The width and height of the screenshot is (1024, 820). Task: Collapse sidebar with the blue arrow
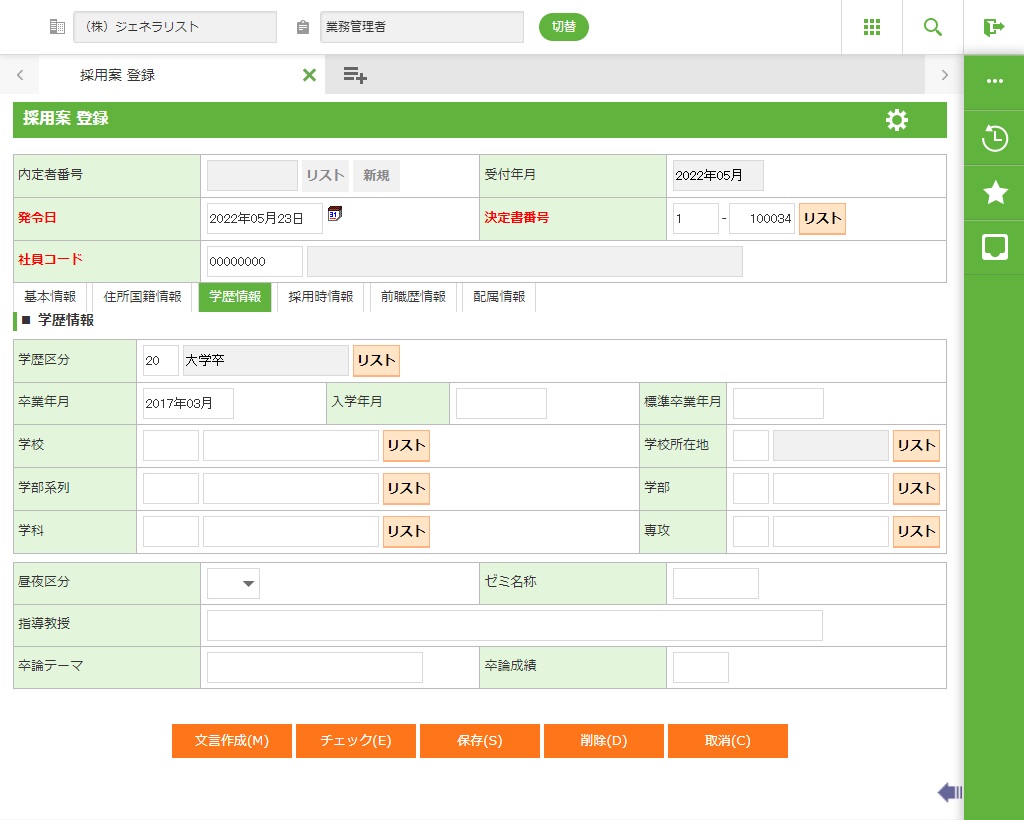(x=949, y=793)
